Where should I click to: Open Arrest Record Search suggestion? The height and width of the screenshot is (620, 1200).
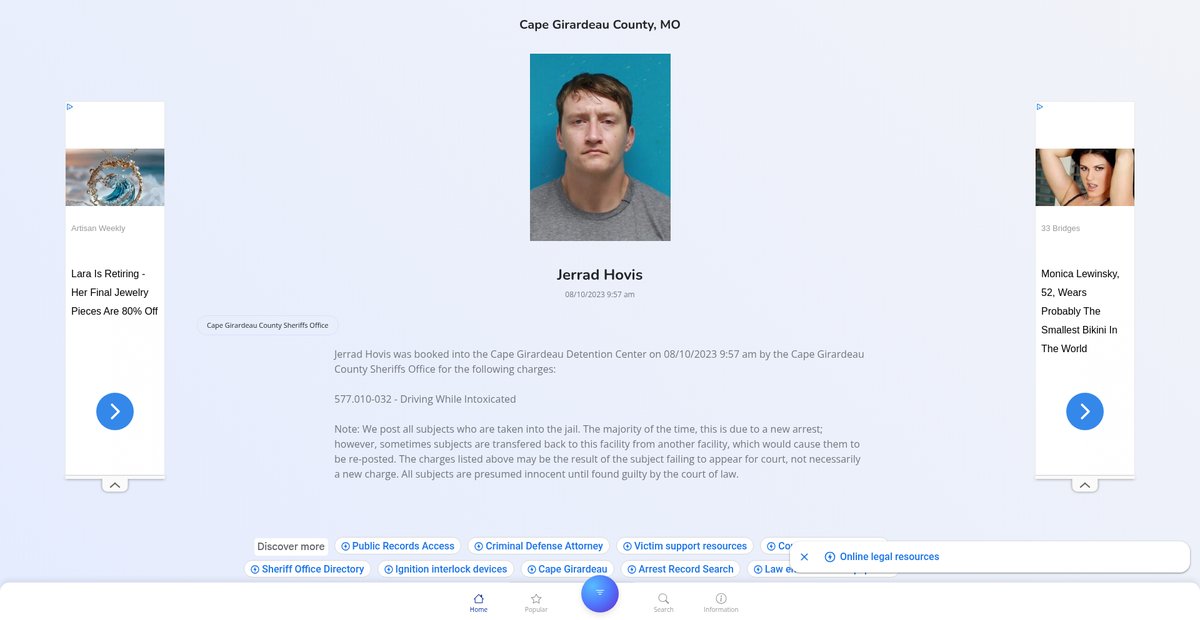click(x=681, y=569)
